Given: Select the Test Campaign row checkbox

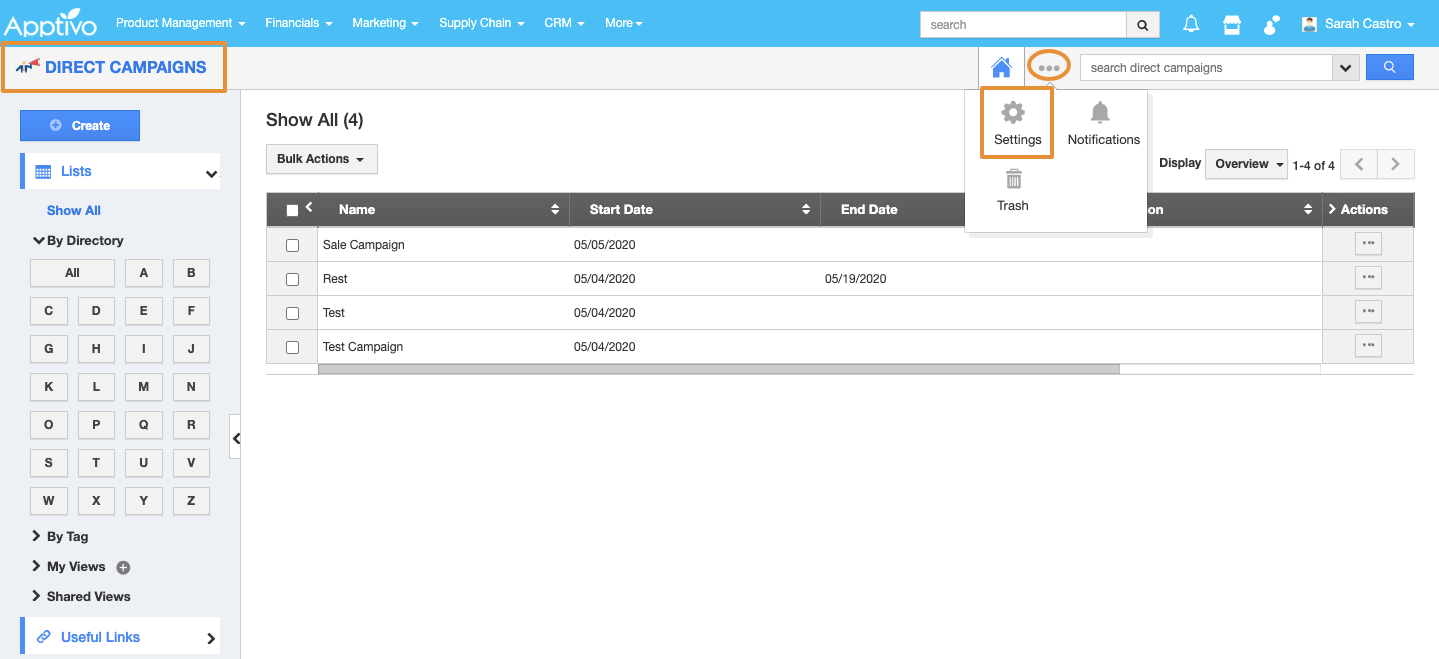Looking at the screenshot, I should click(292, 347).
